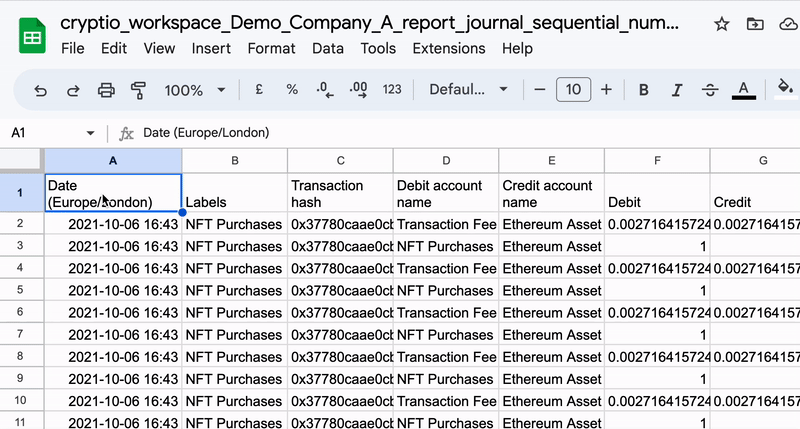800x429 pixels.
Task: Click the formula bar text
Action: coord(206,133)
